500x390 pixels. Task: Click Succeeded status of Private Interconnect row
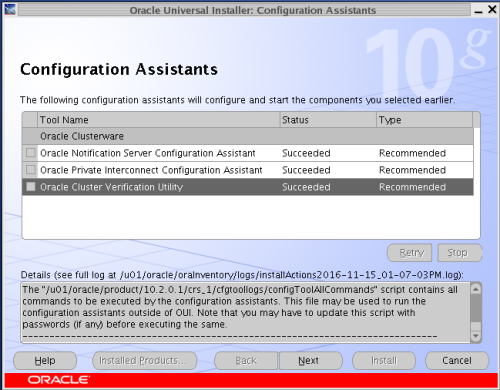(306, 170)
